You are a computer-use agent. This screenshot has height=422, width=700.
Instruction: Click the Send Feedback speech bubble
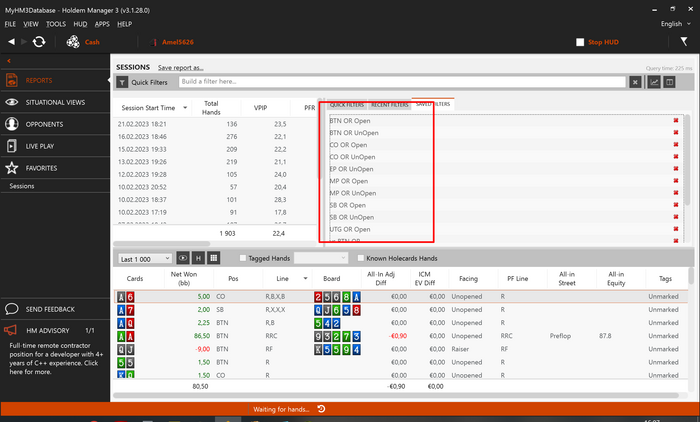(12, 309)
